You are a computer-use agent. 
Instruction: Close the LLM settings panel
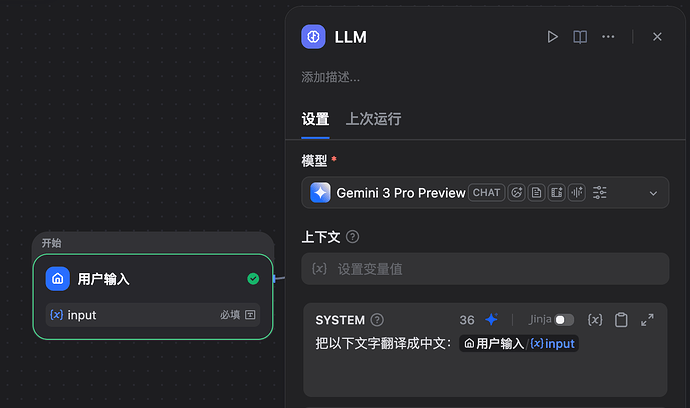pos(657,37)
